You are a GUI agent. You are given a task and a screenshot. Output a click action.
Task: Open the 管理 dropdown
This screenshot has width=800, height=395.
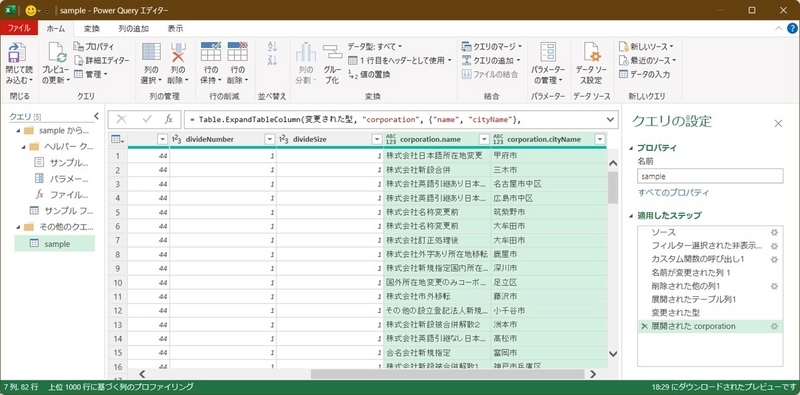coord(90,74)
